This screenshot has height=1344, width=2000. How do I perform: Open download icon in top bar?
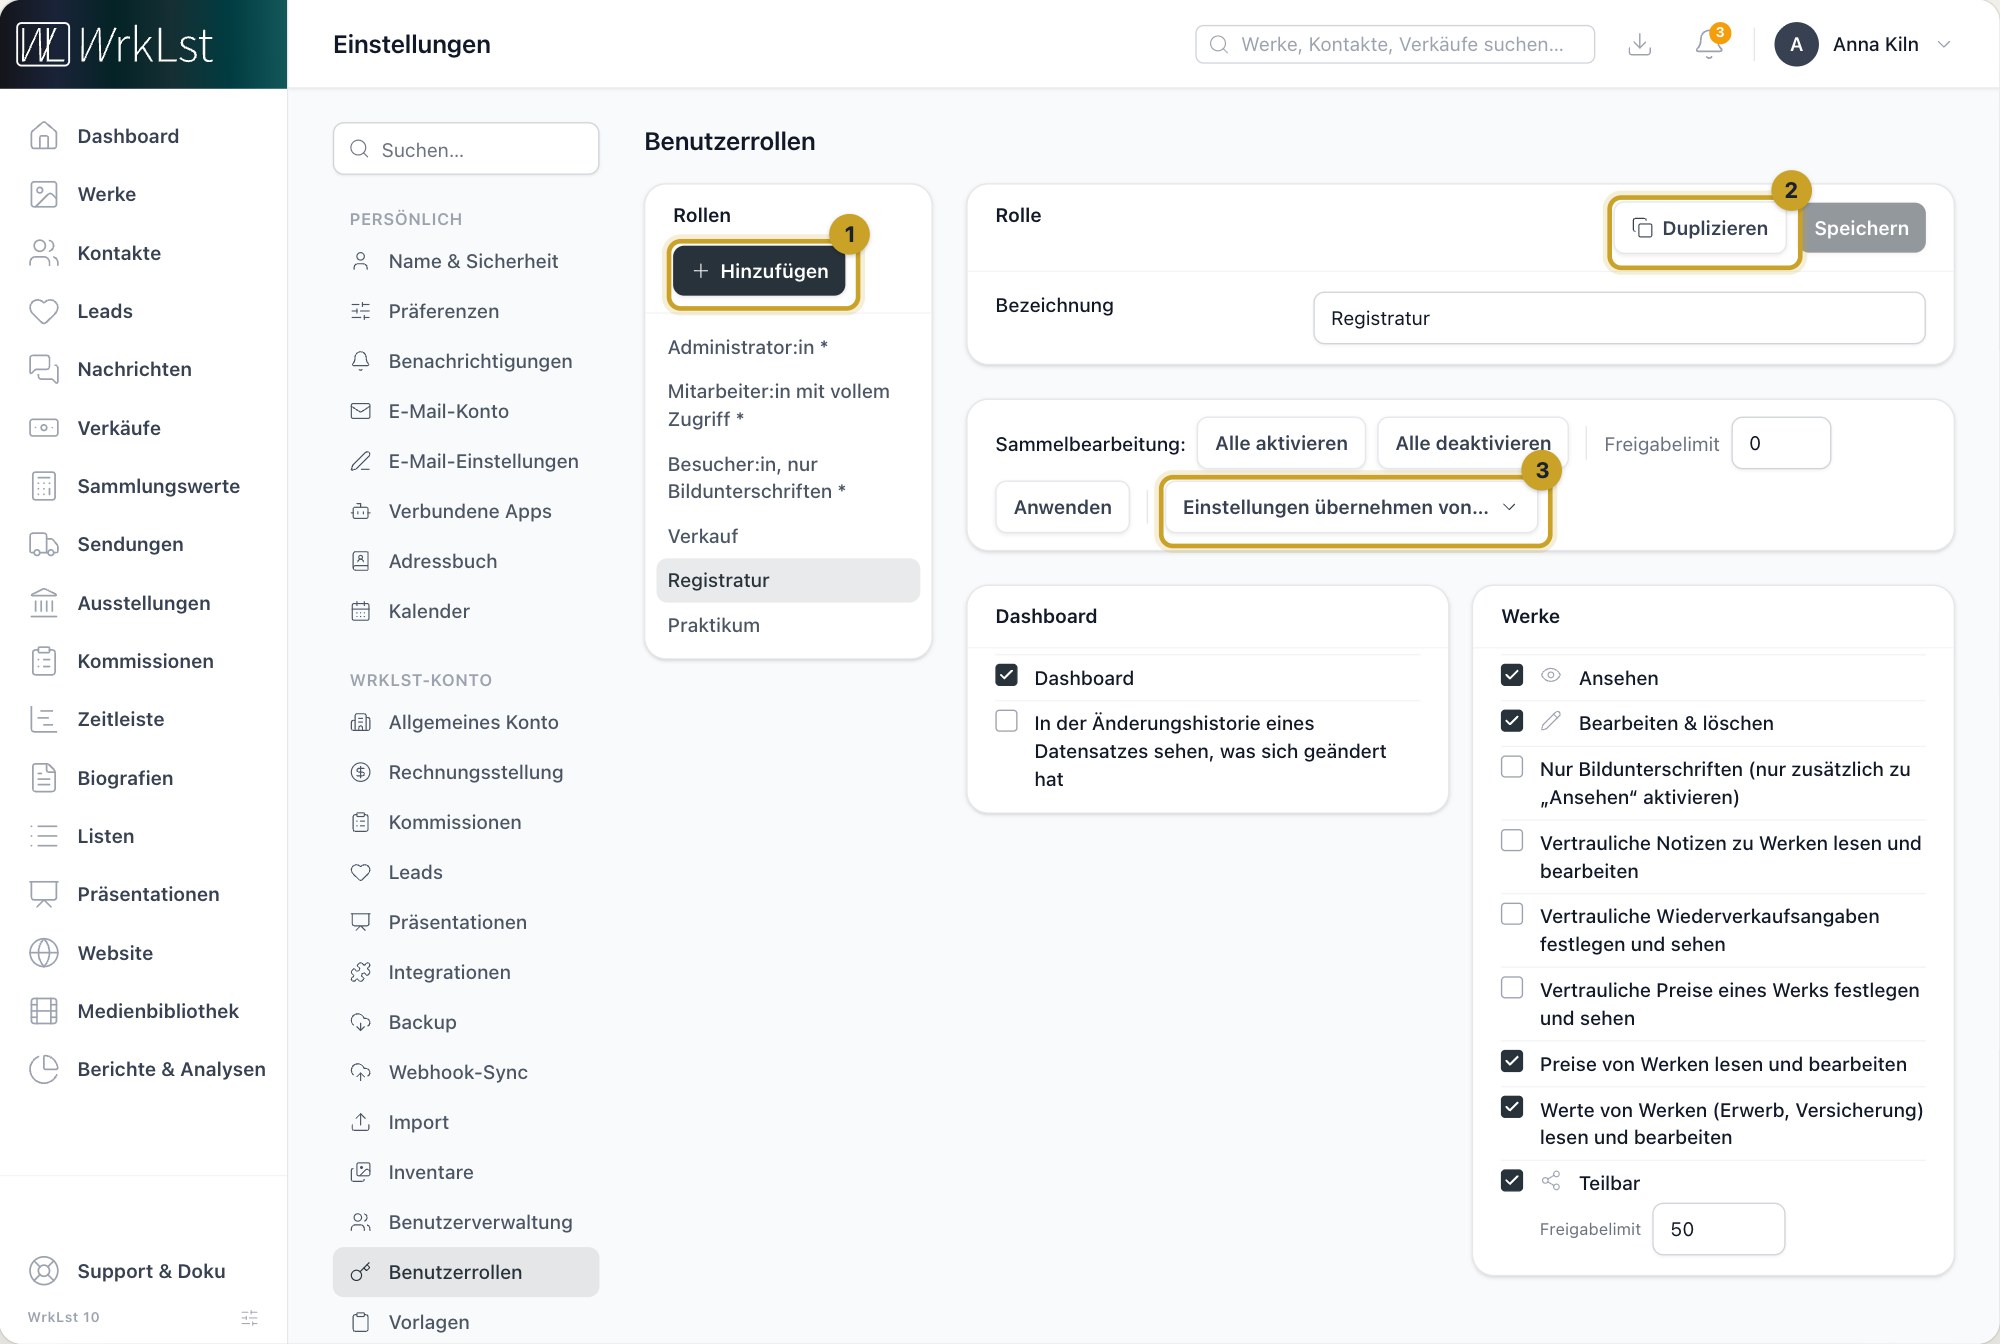(x=1639, y=44)
